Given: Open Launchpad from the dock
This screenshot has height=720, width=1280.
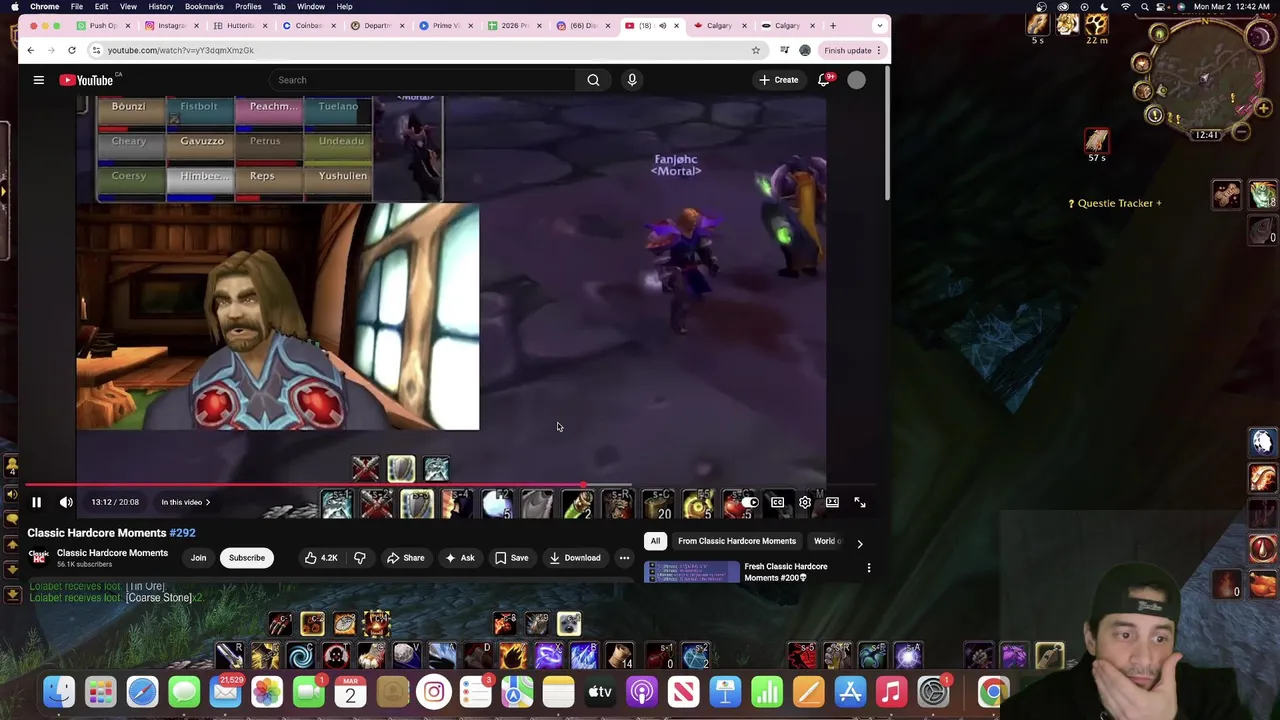Looking at the screenshot, I should pyautogui.click(x=101, y=692).
